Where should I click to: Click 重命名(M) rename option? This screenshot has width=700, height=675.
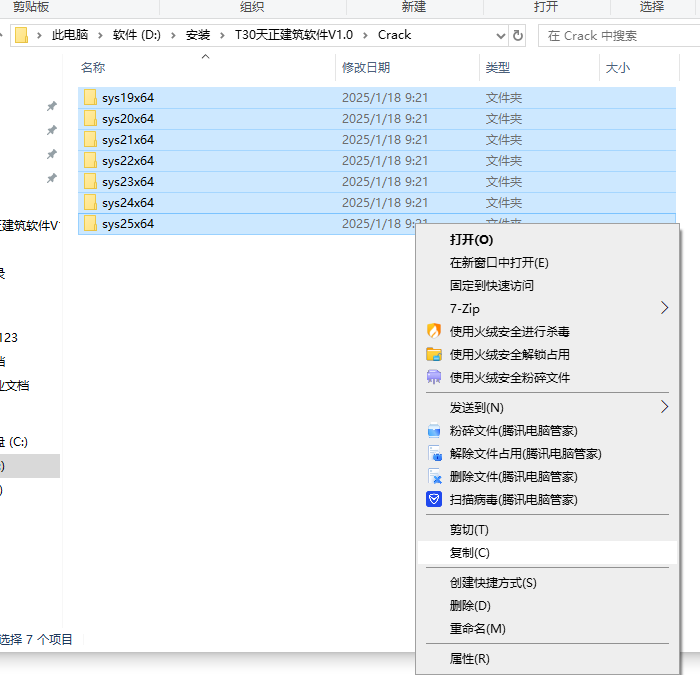tap(477, 629)
